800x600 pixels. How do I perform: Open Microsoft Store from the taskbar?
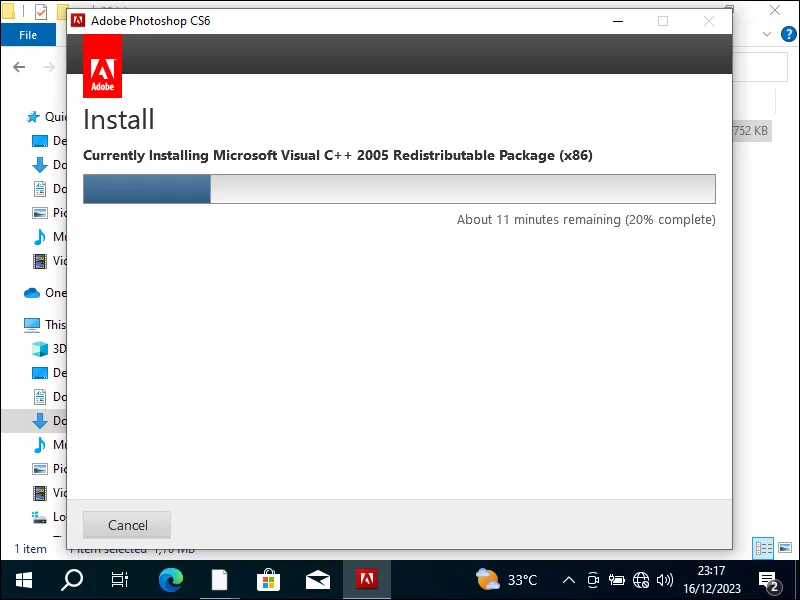[x=268, y=578]
